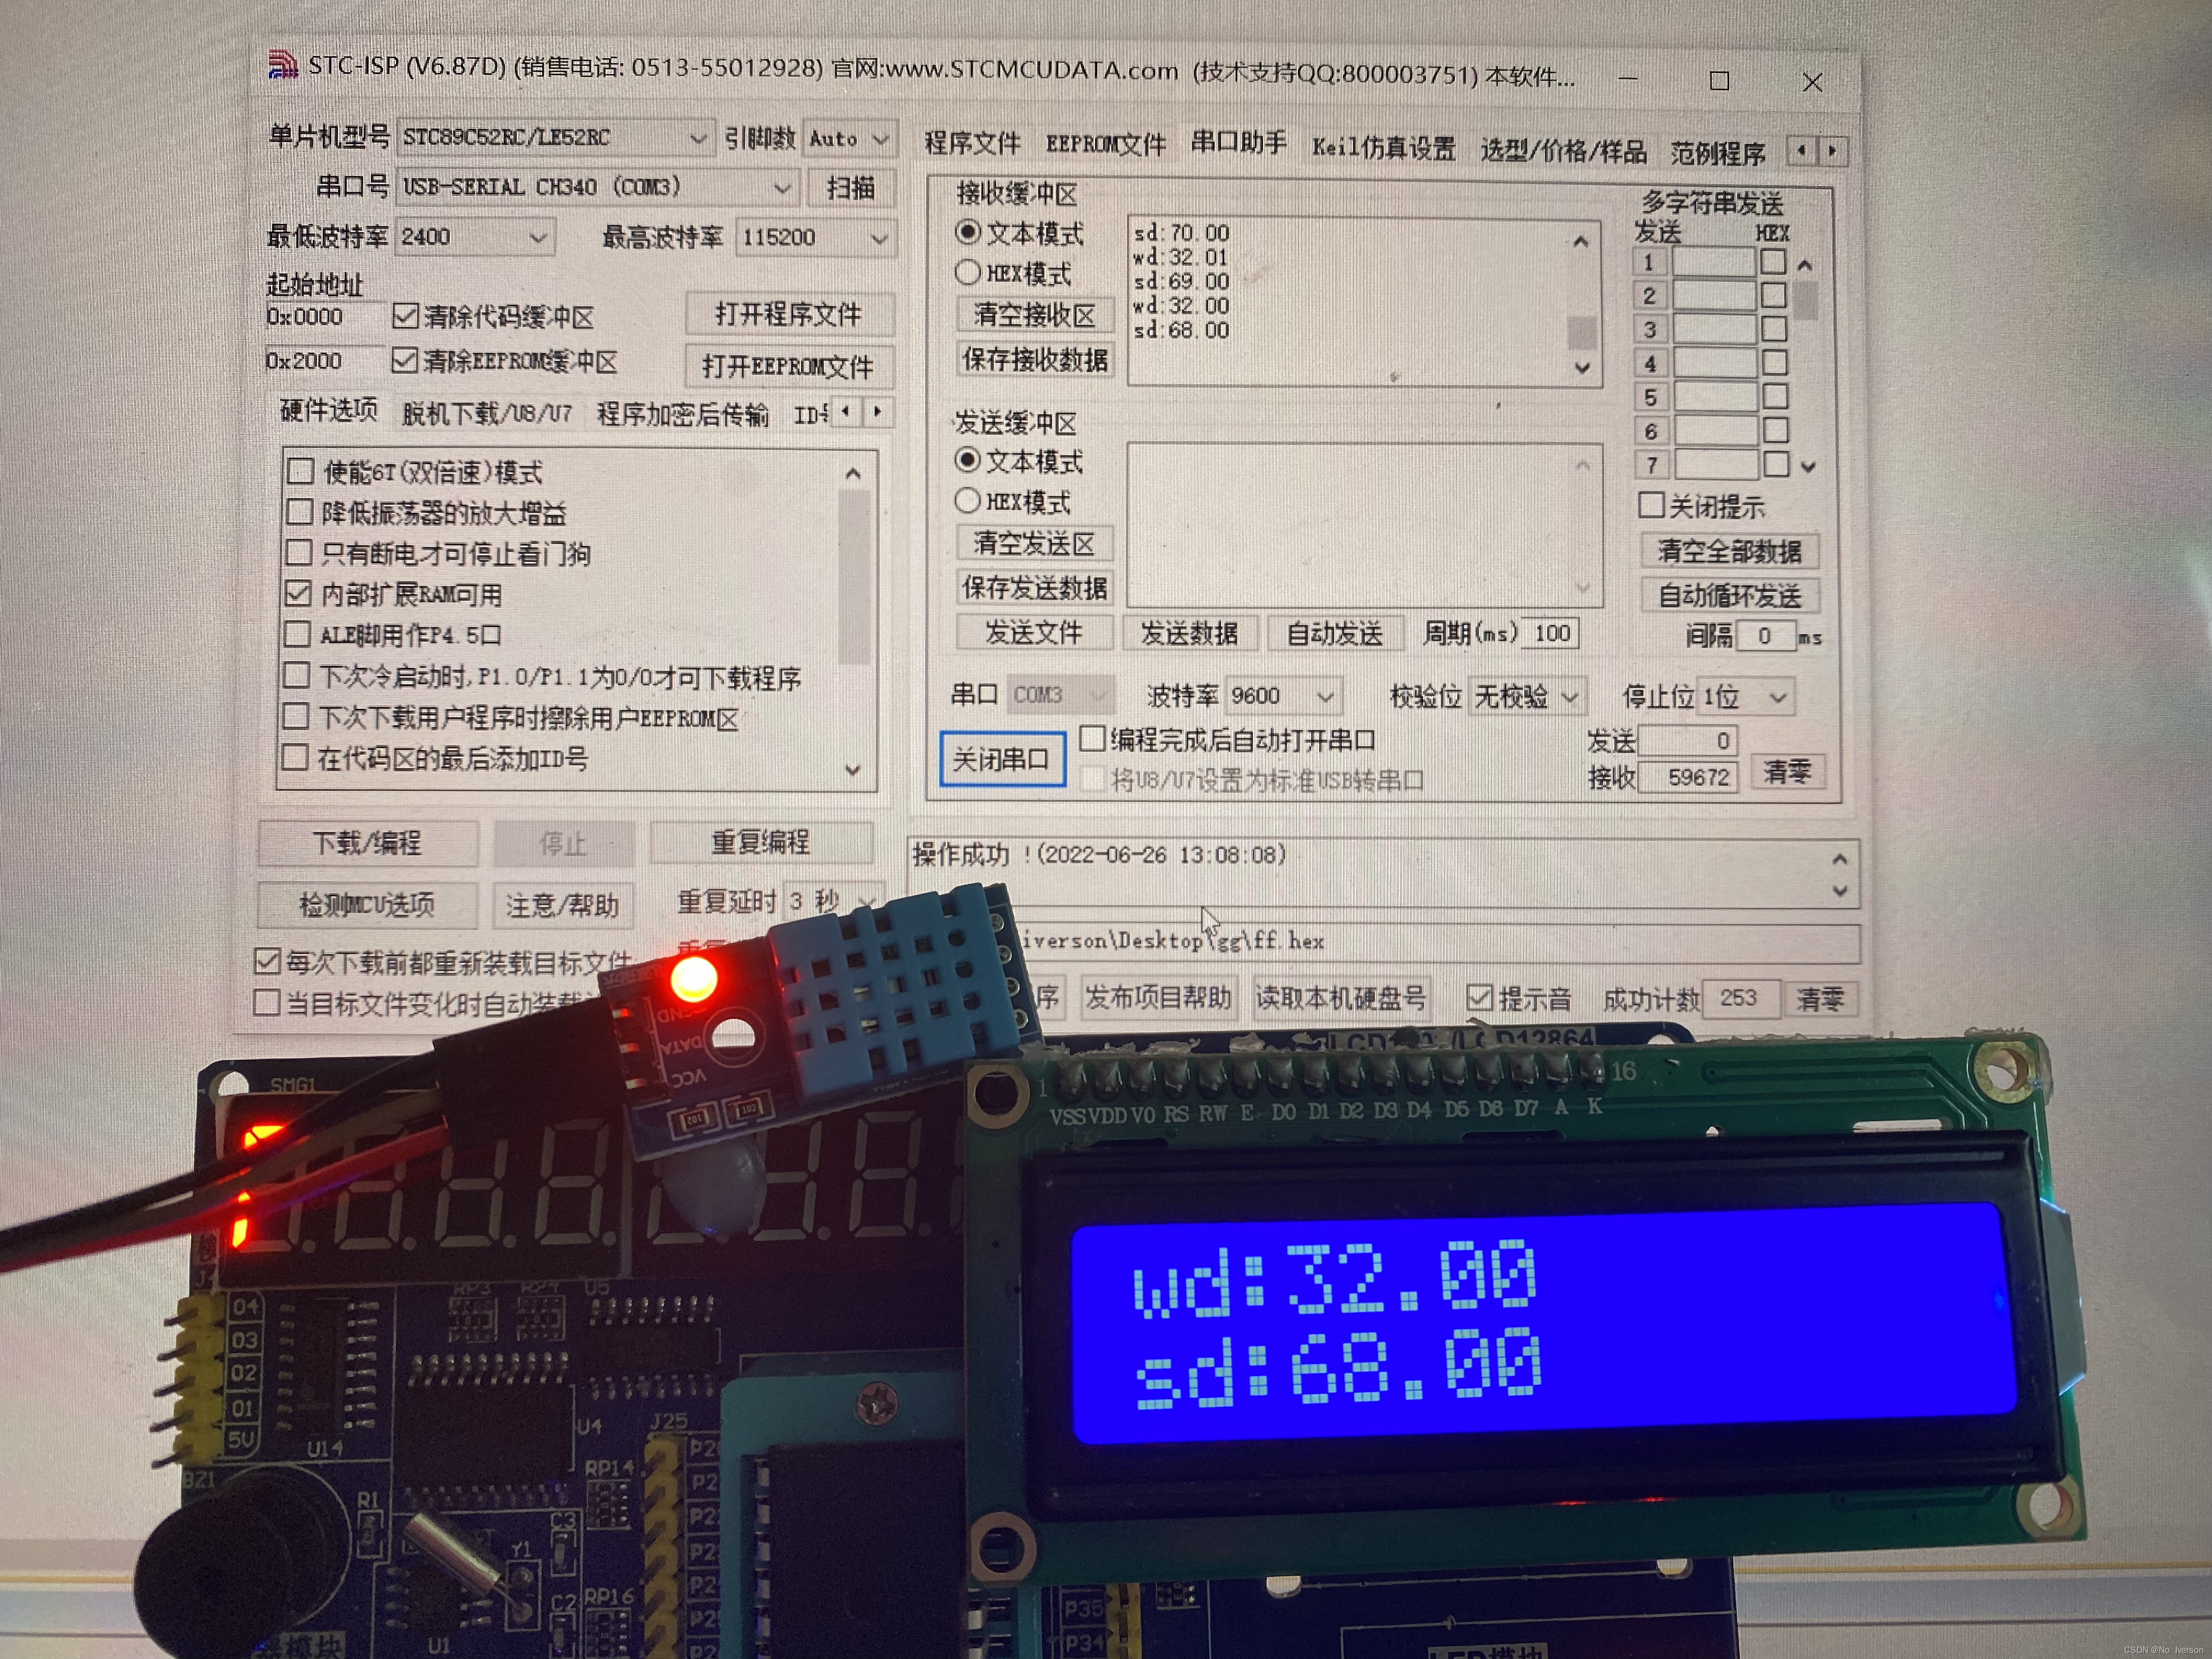
Task: Select HEX mode for the receive buffer
Action: point(968,273)
